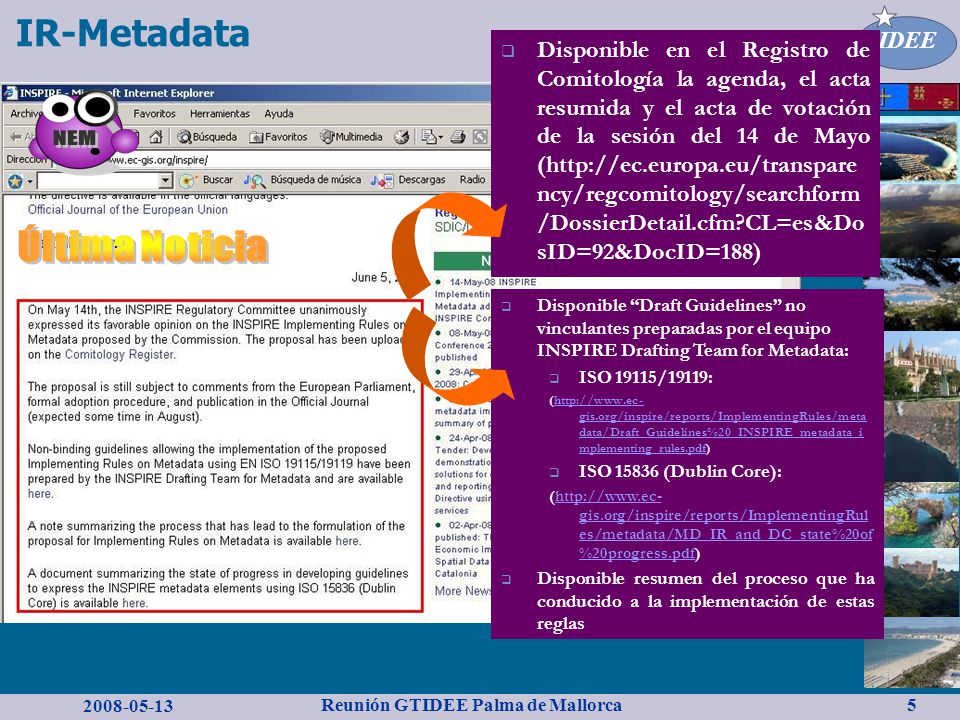This screenshot has width=960, height=720.
Task: Select the cathedral photo thumbnail
Action: click(x=920, y=366)
